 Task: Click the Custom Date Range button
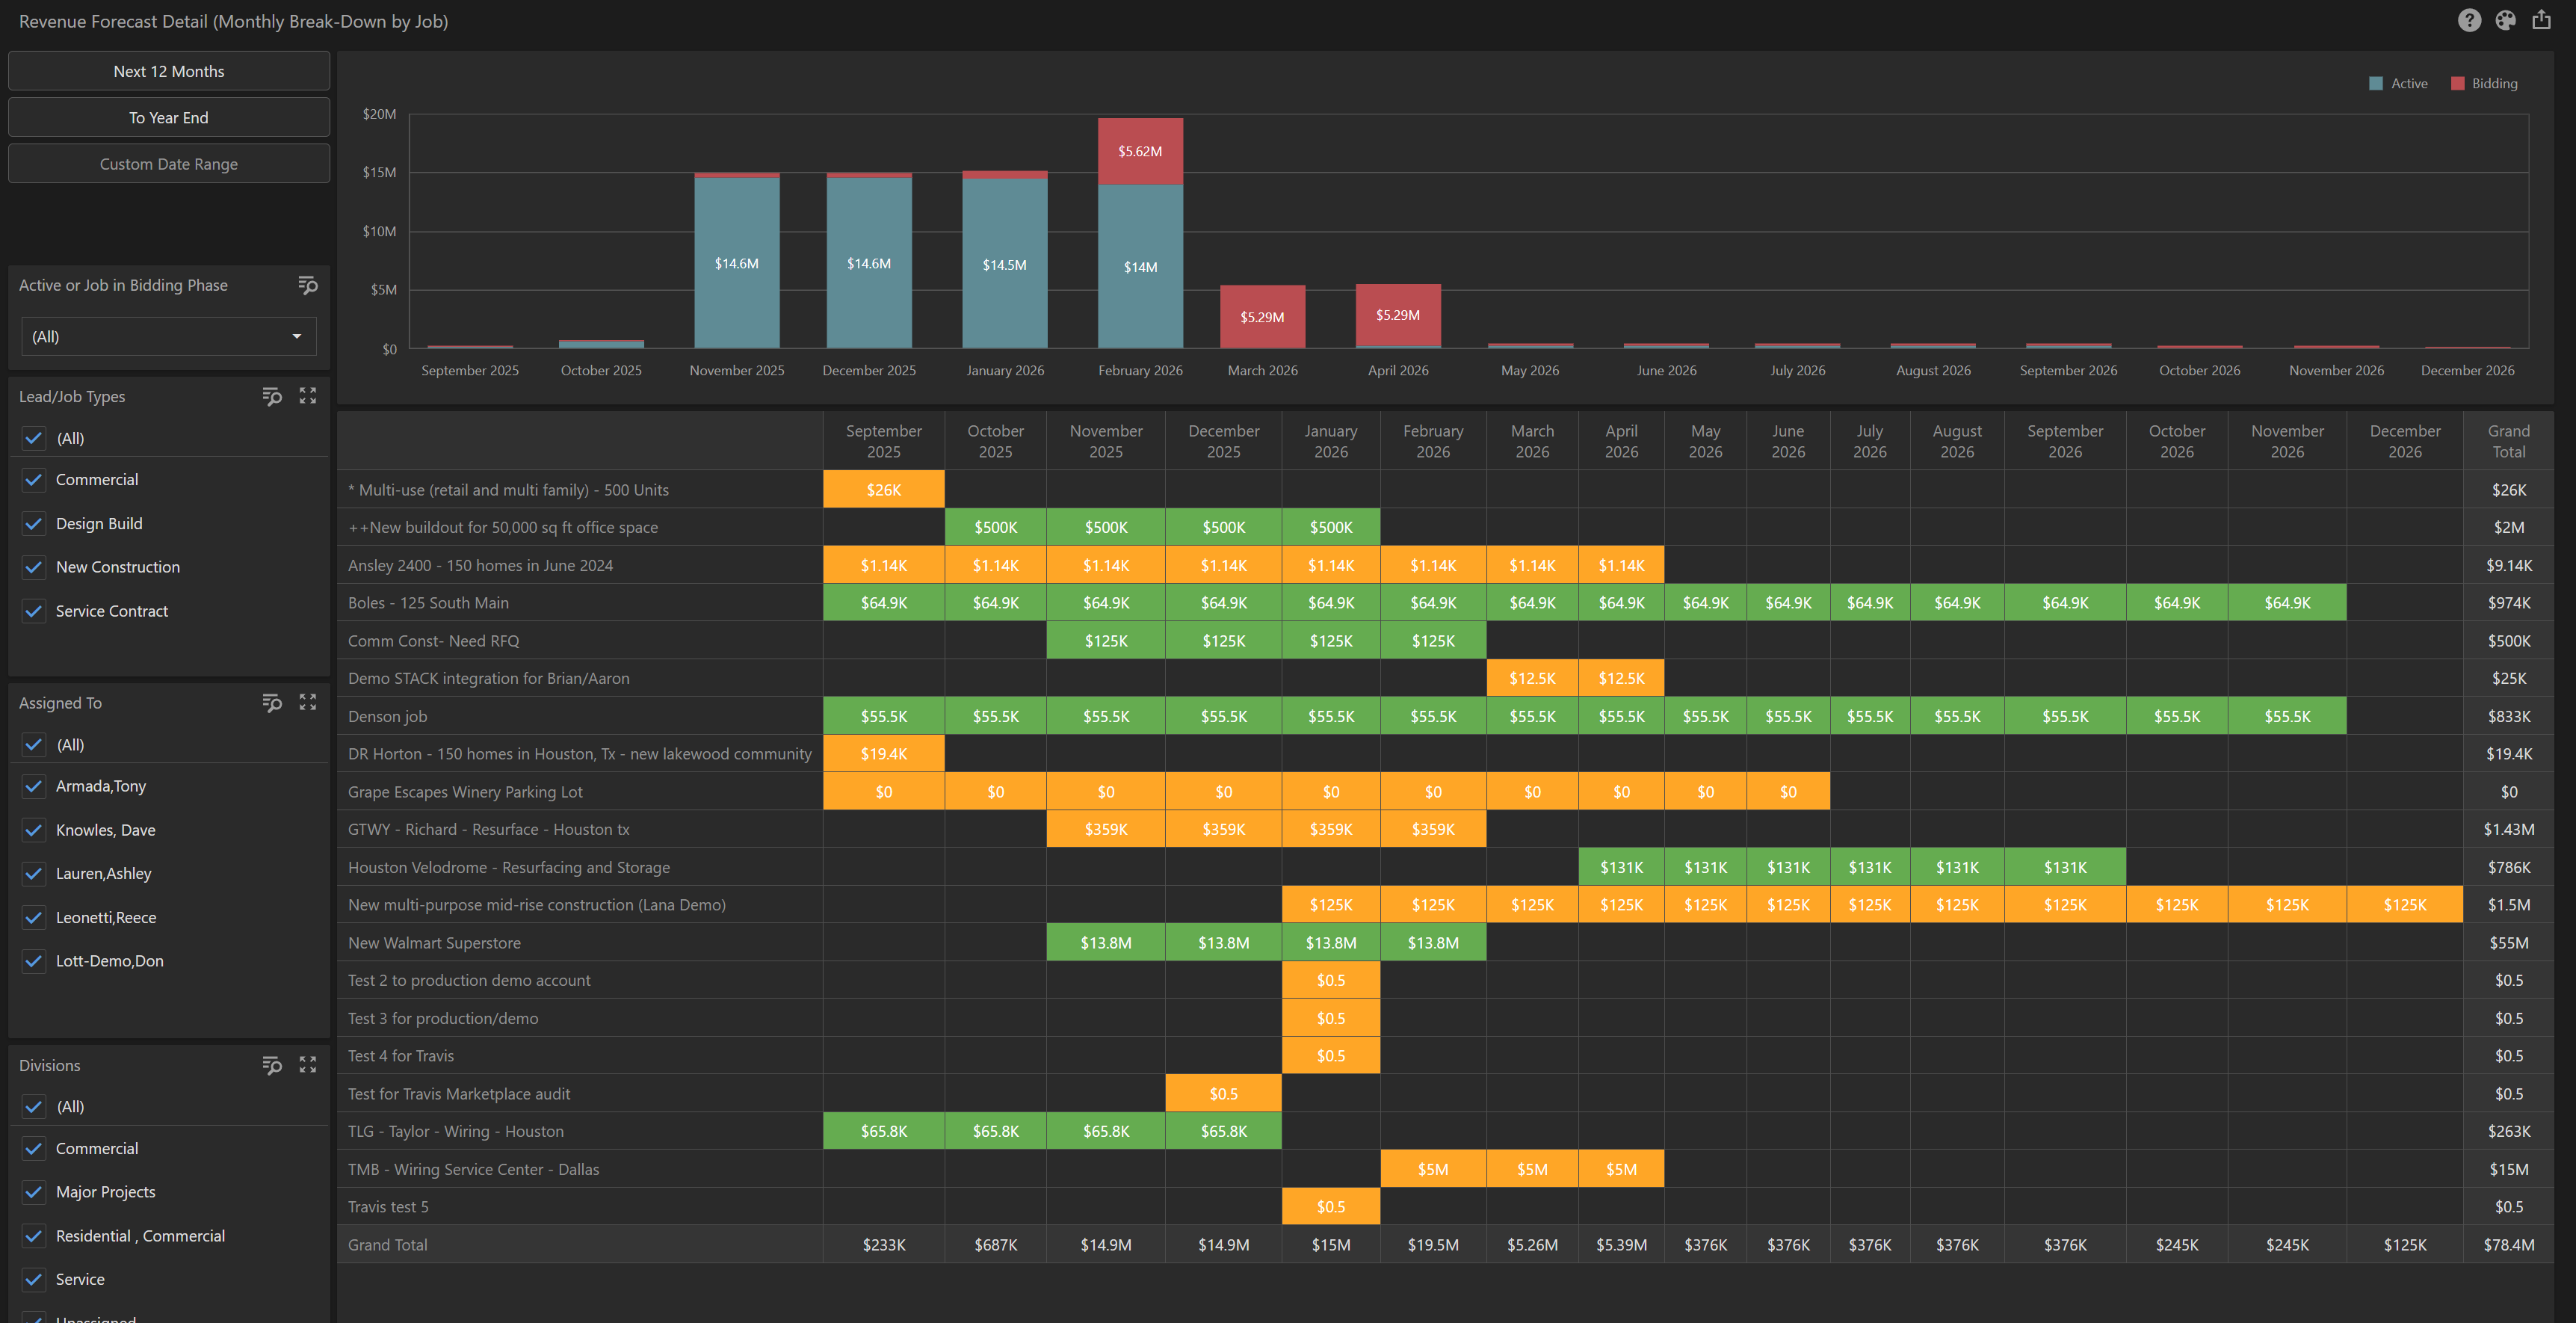click(168, 164)
